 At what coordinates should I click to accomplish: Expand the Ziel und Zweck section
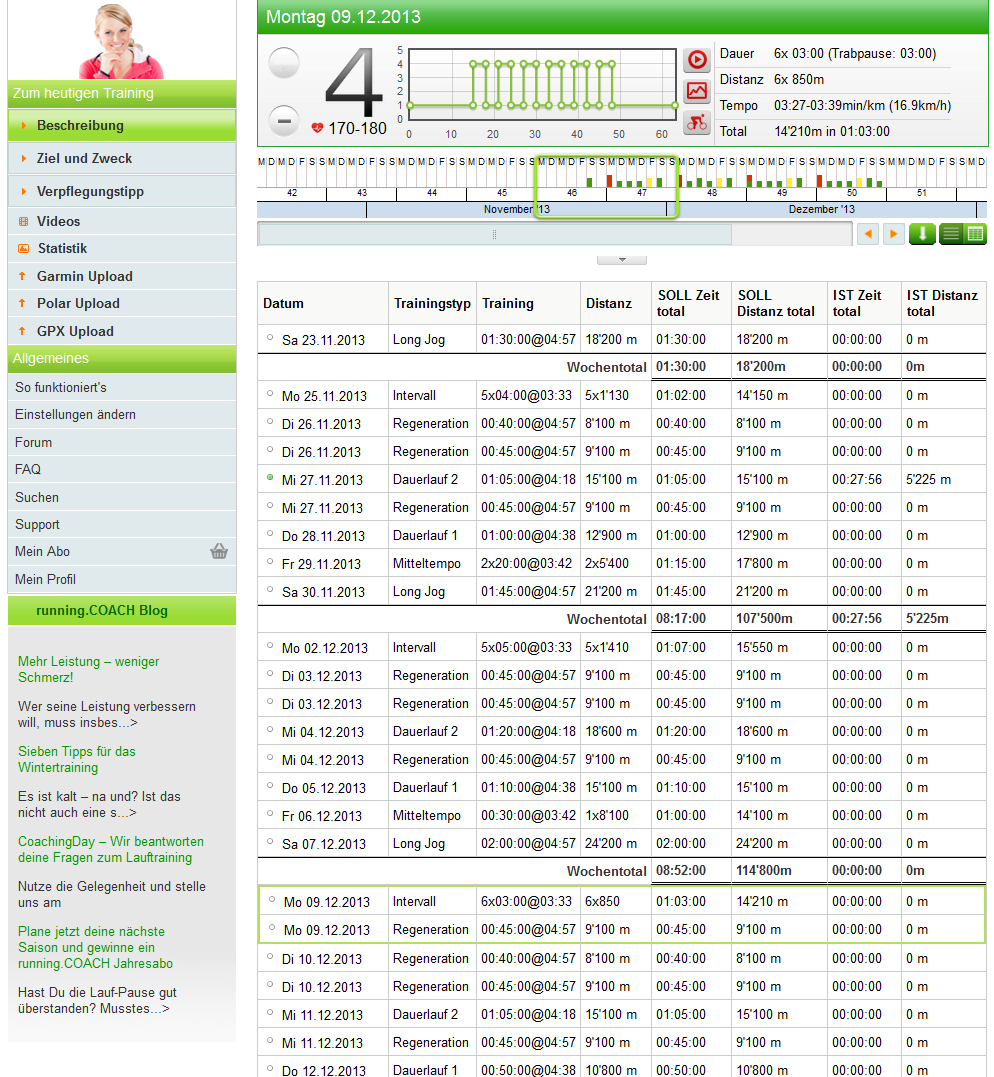(84, 158)
